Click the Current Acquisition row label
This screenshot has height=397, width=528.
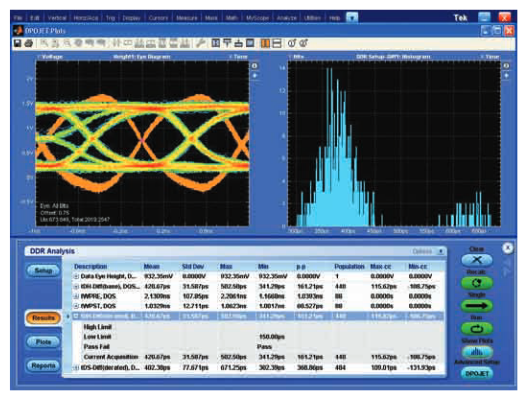click(x=111, y=357)
